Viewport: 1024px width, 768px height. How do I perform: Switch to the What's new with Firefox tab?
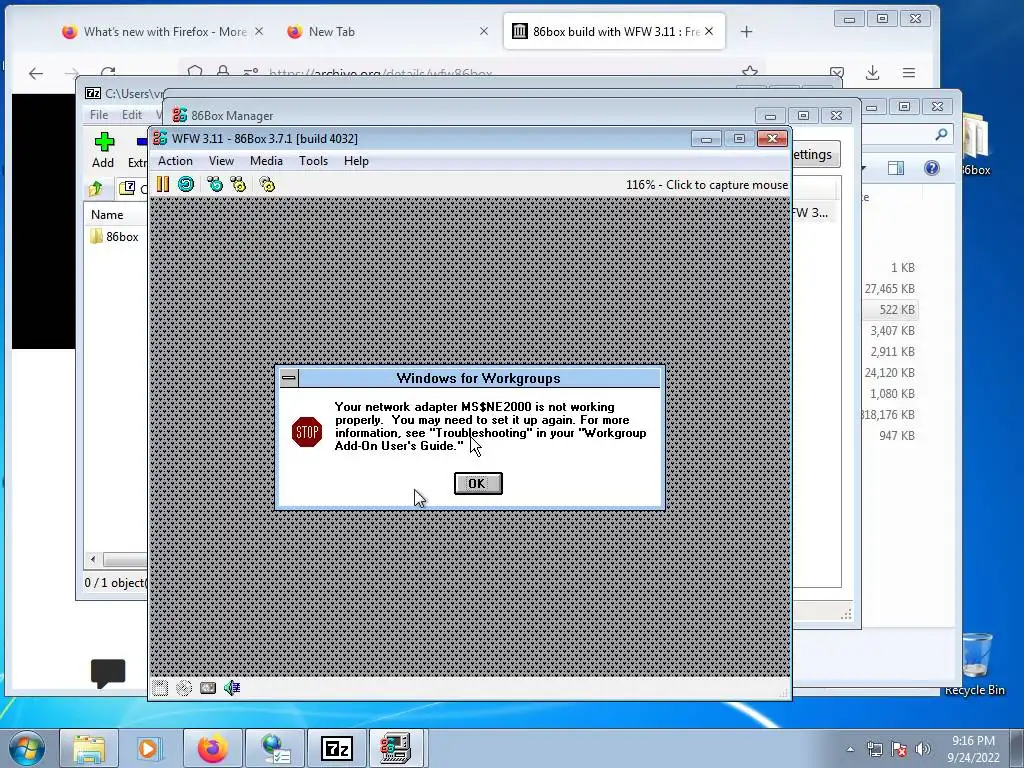pos(163,31)
